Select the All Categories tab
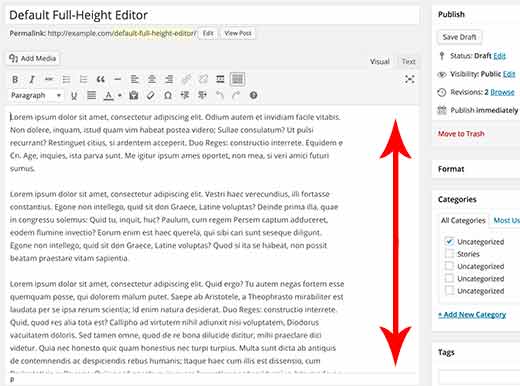 463,221
